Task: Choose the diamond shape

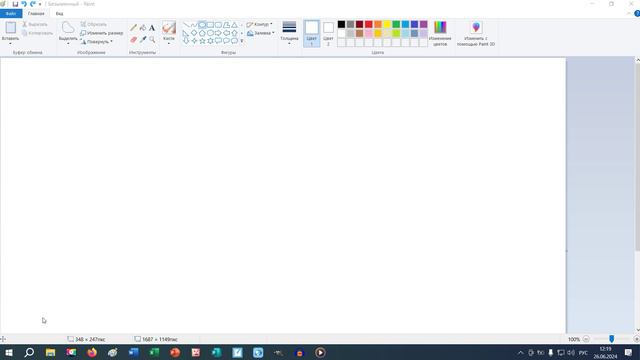Action: (x=194, y=33)
